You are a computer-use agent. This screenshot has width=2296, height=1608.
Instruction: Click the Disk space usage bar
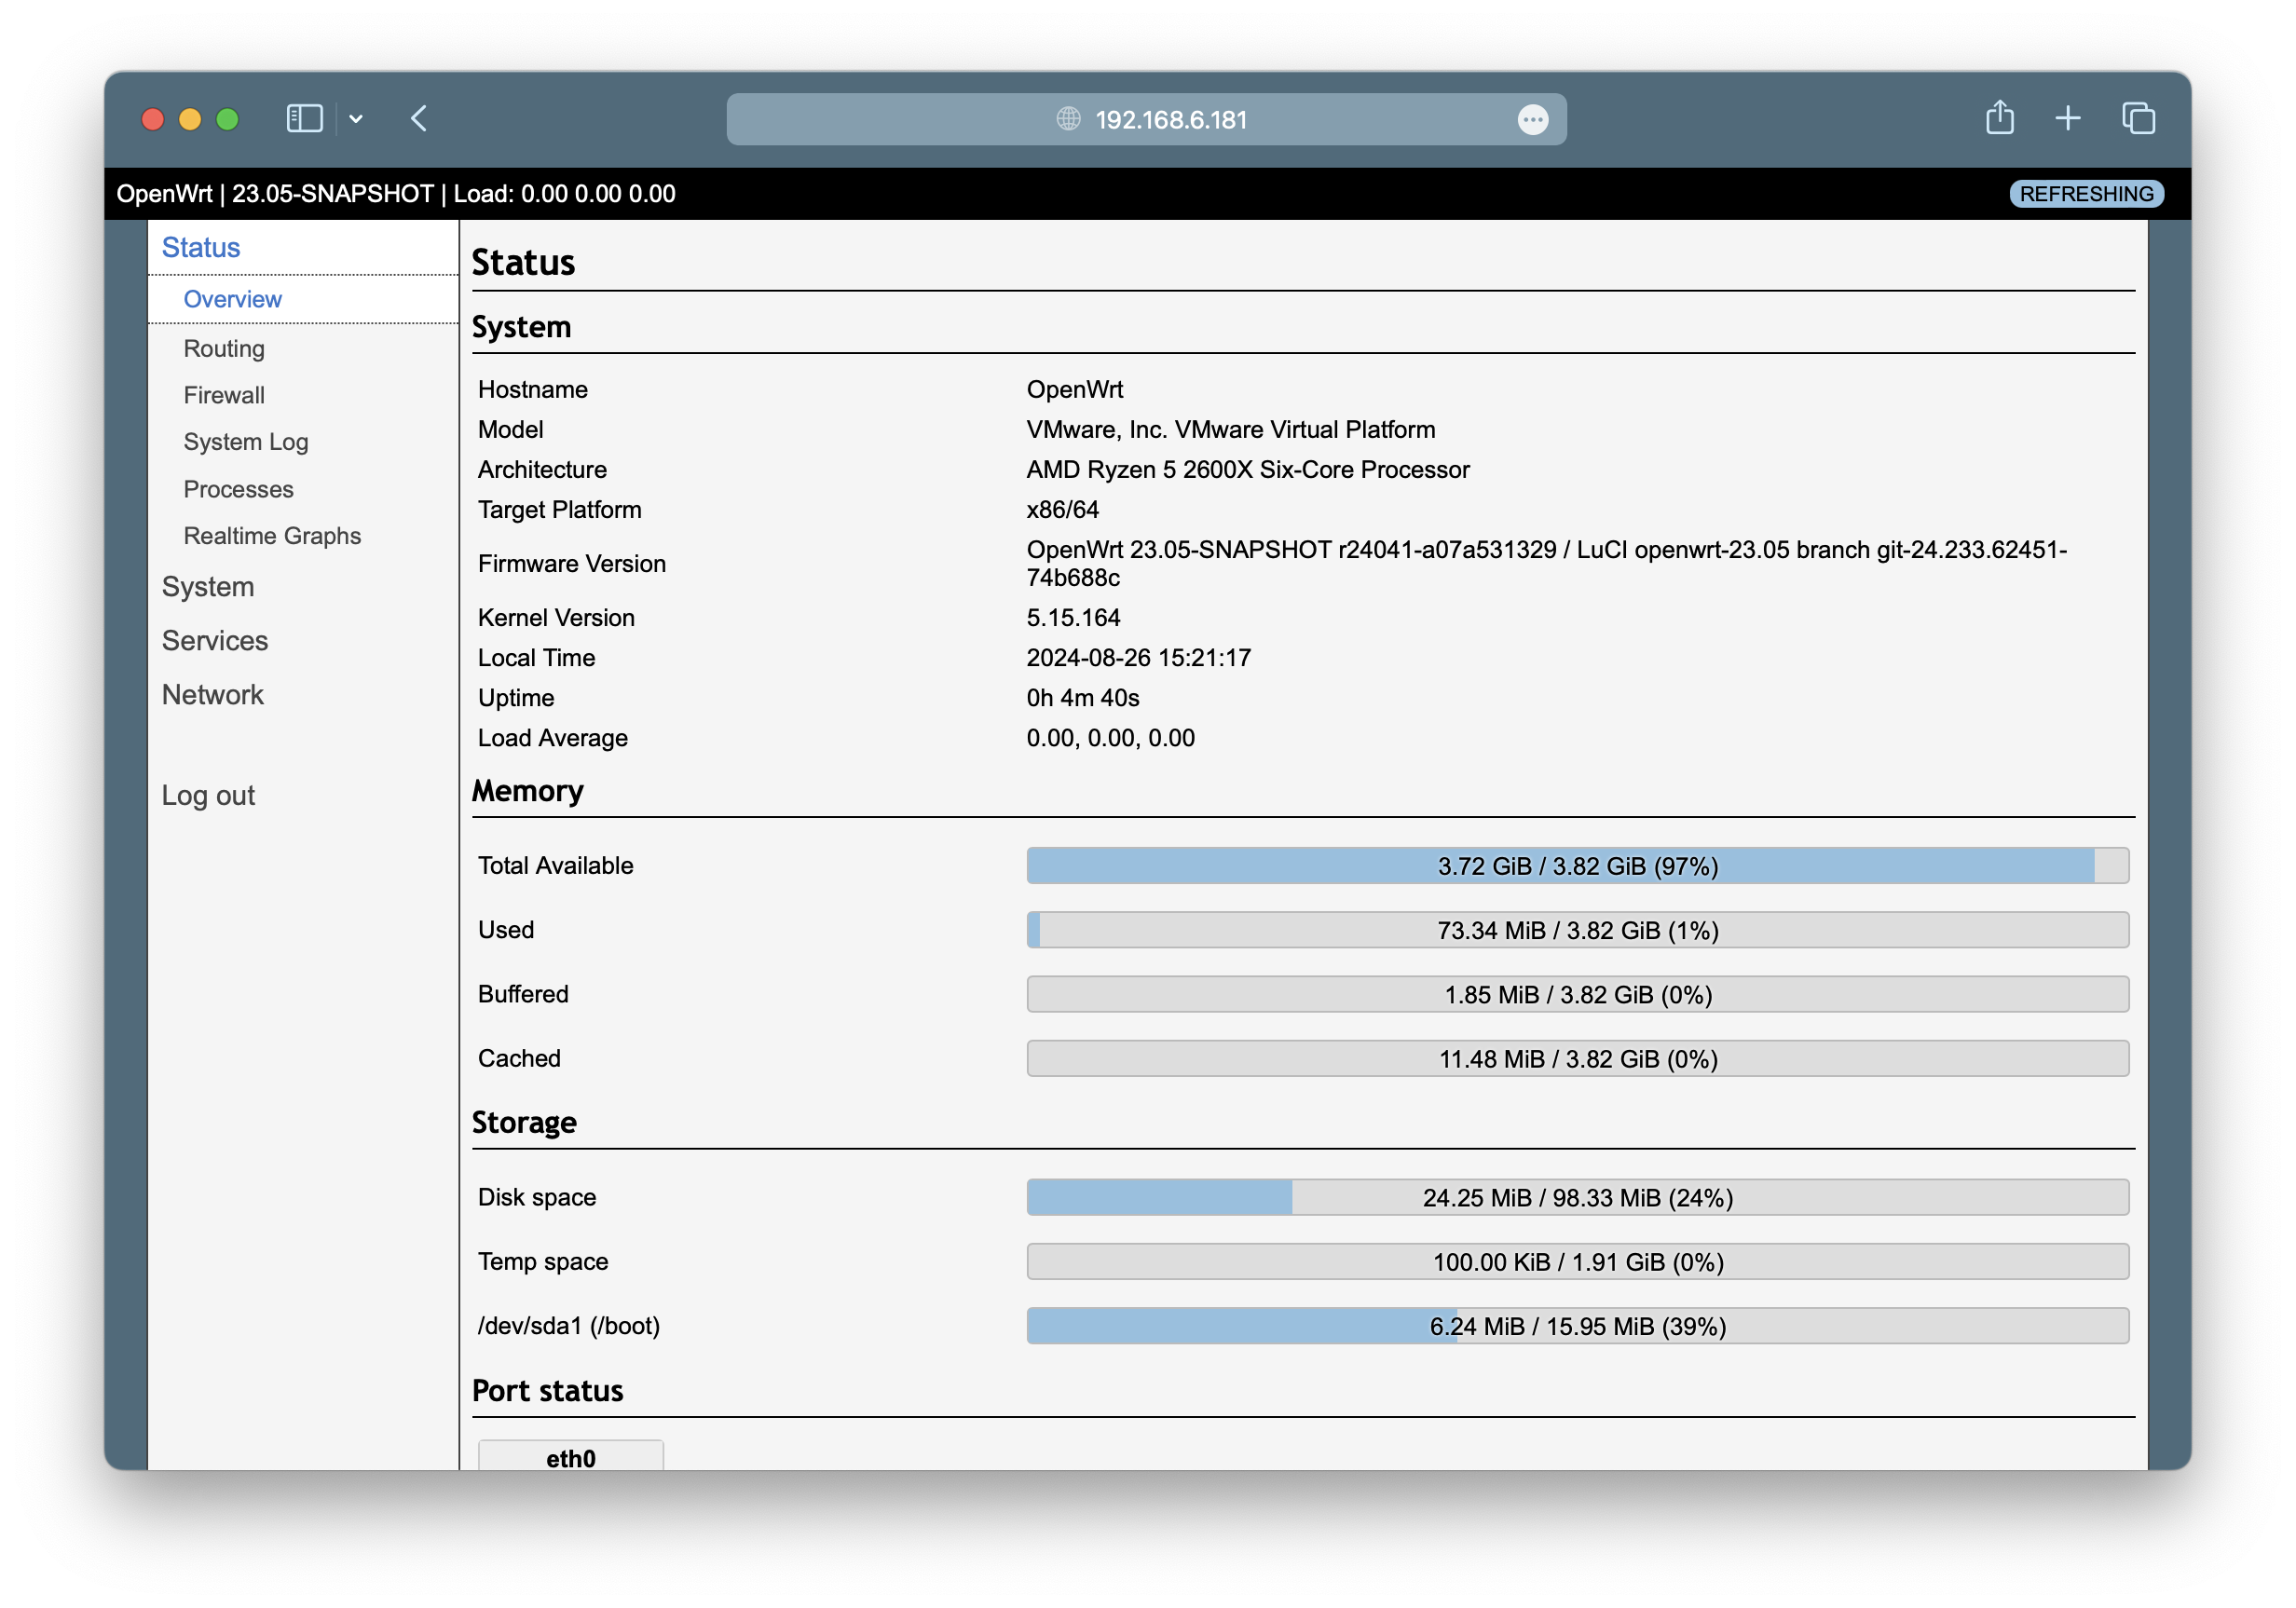(x=1577, y=1198)
